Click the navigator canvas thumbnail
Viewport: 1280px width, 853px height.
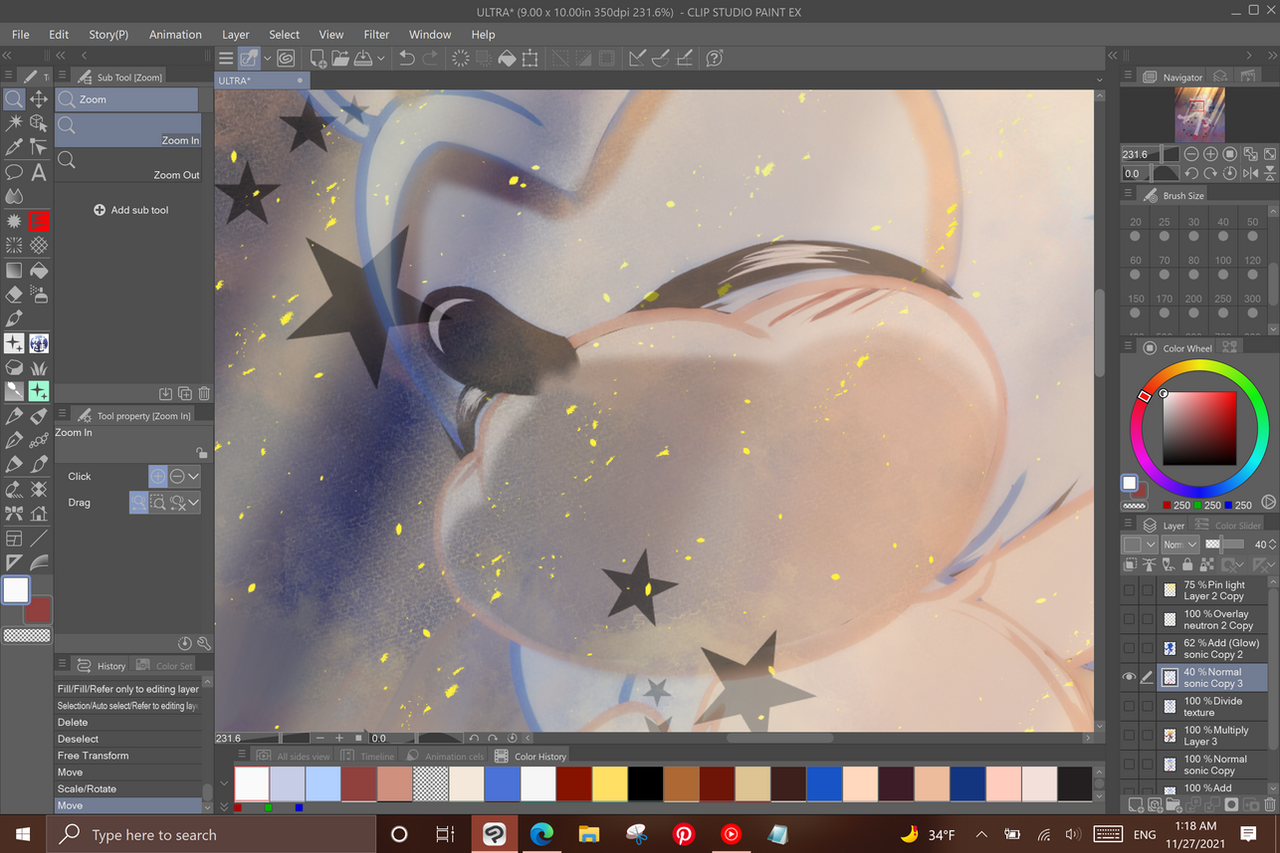[x=1199, y=114]
